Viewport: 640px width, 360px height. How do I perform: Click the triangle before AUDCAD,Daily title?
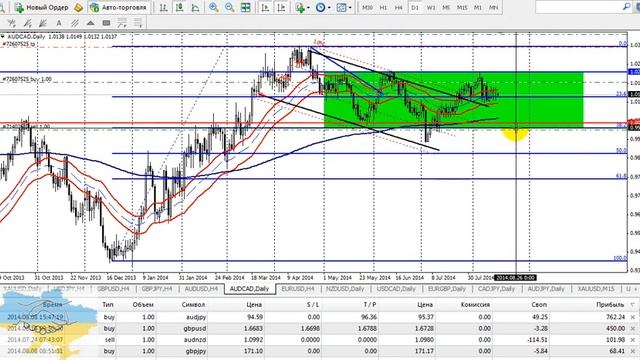(3, 37)
